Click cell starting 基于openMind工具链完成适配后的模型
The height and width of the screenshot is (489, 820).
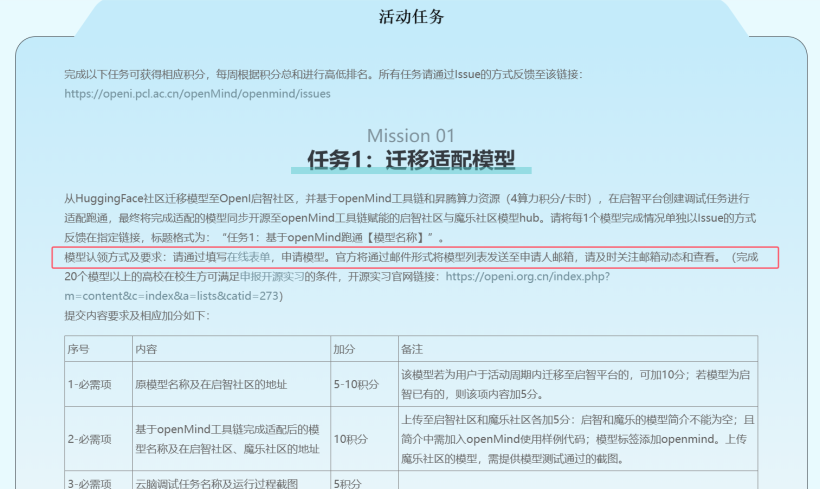coord(231,439)
